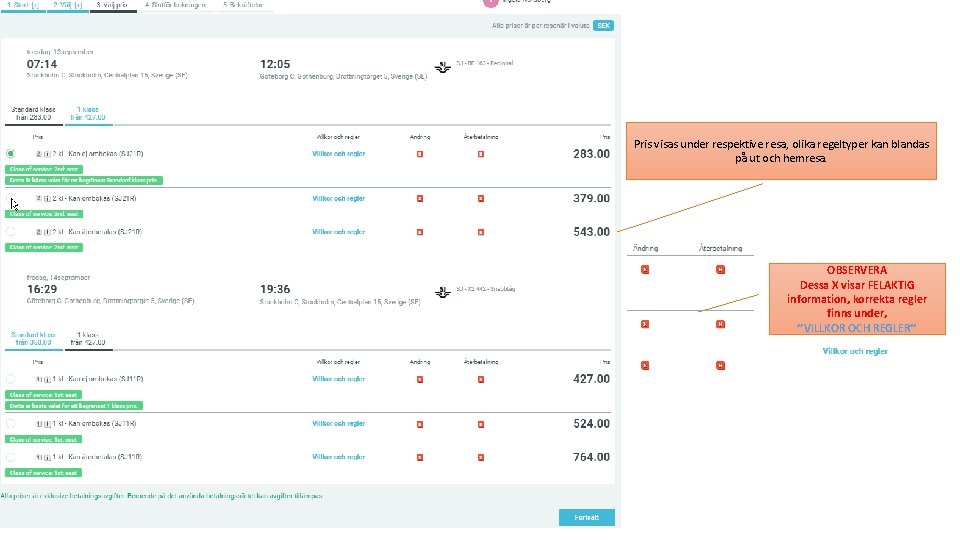Open the SEK currency selector

(x=603, y=25)
